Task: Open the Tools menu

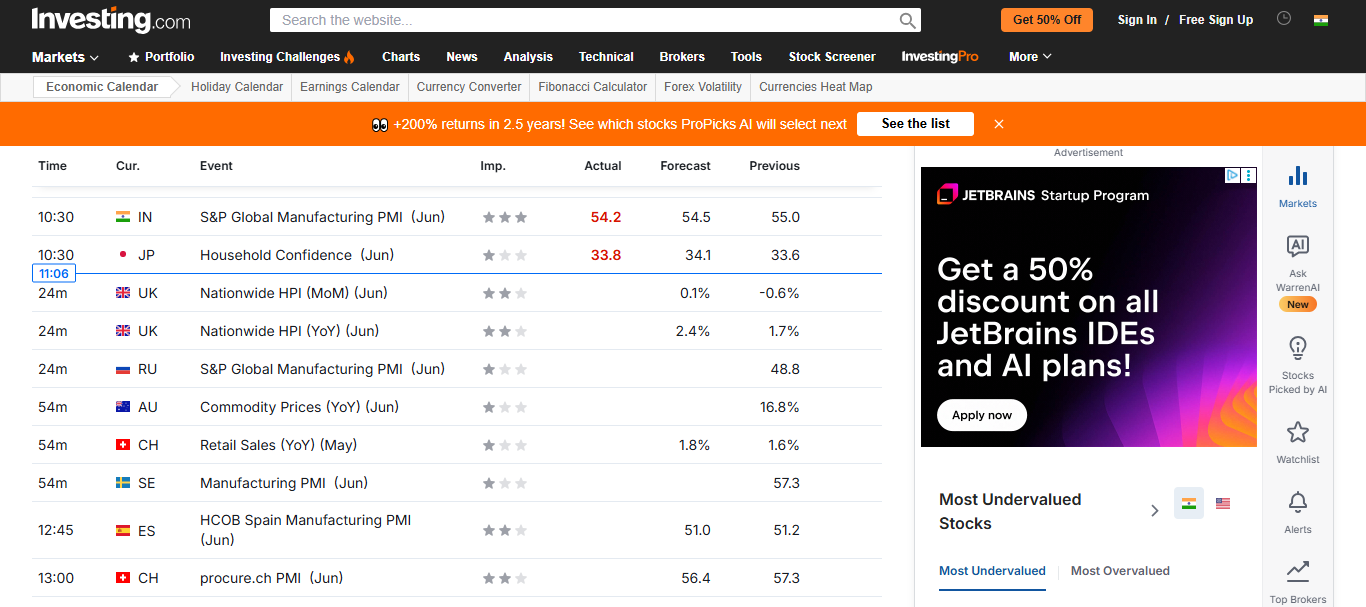Action: (x=746, y=57)
